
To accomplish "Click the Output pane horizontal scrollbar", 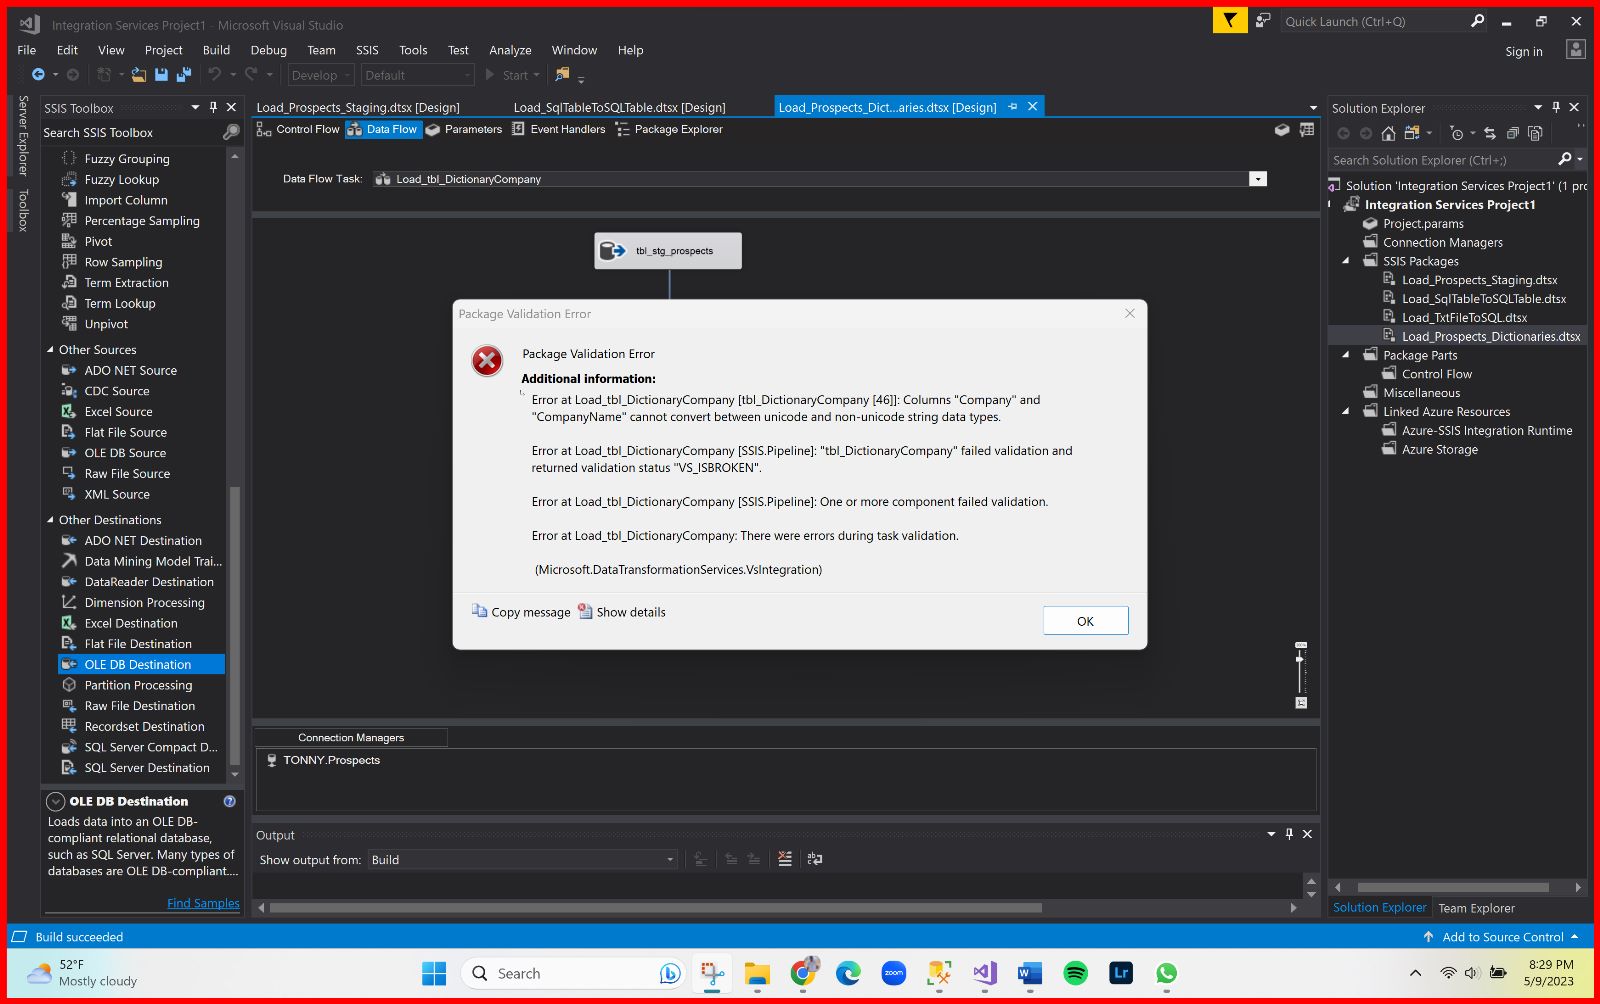I will point(655,908).
